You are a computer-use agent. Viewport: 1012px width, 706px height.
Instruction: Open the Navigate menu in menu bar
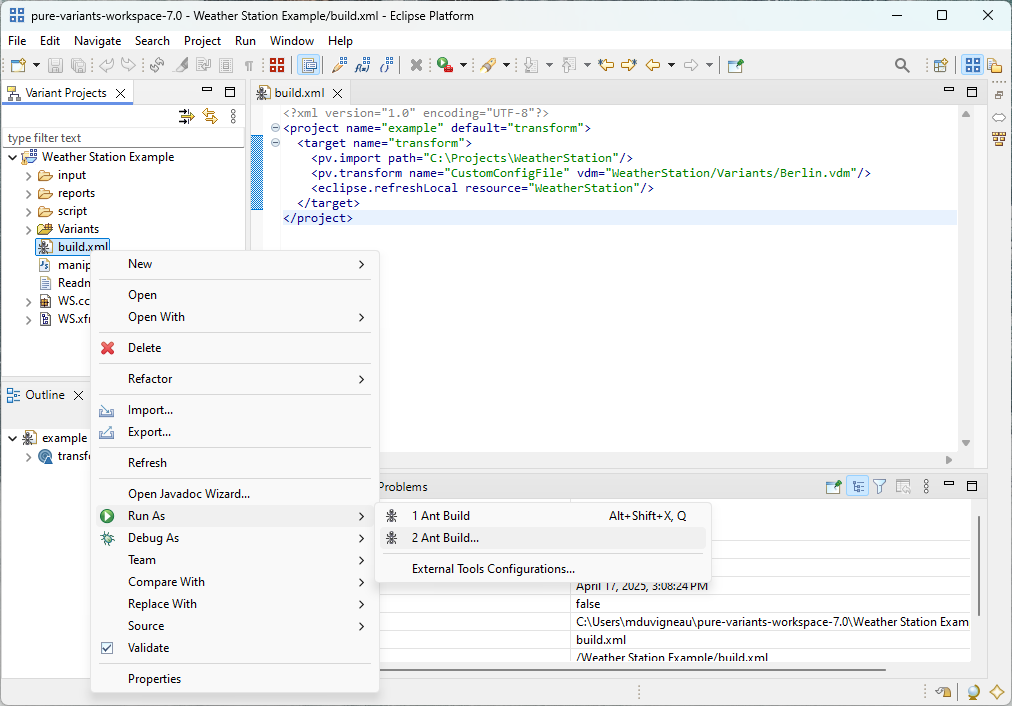click(97, 41)
